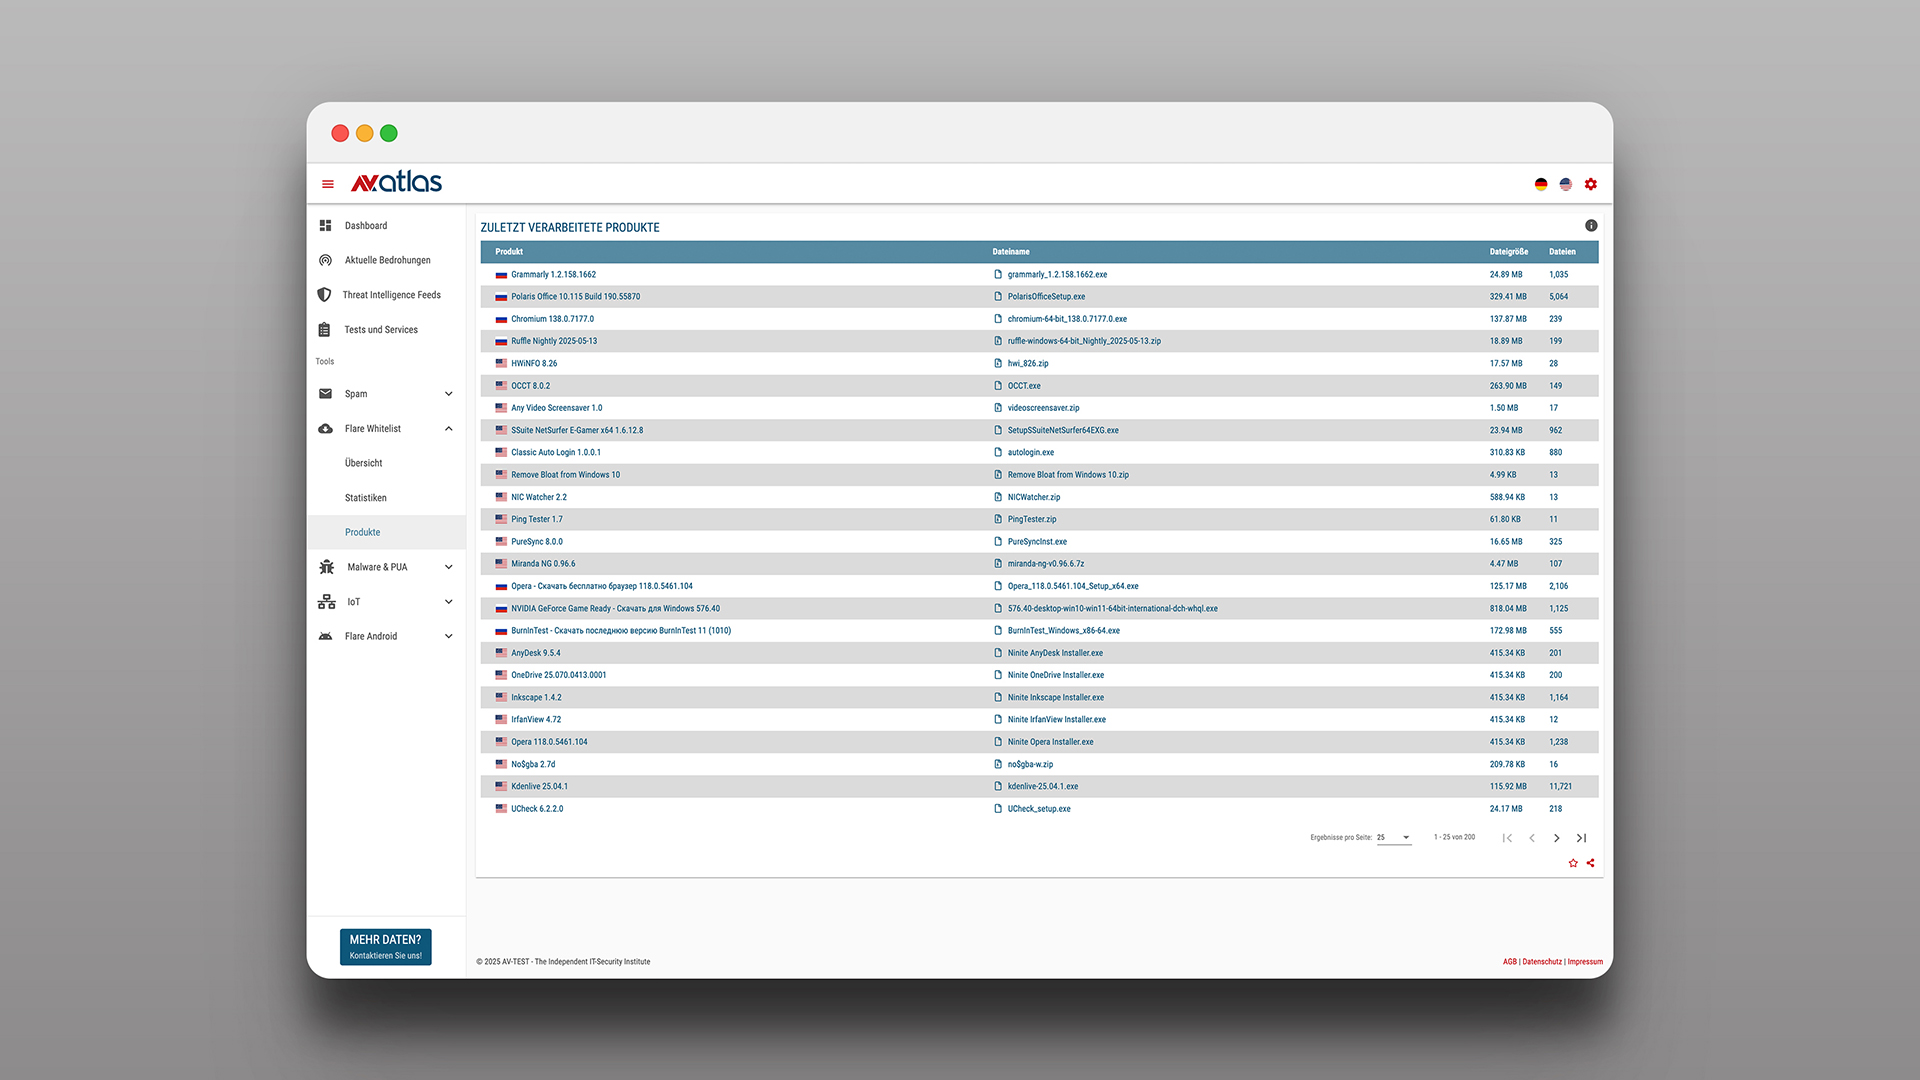
Task: Expand the Flare Android chevron
Action: point(449,636)
